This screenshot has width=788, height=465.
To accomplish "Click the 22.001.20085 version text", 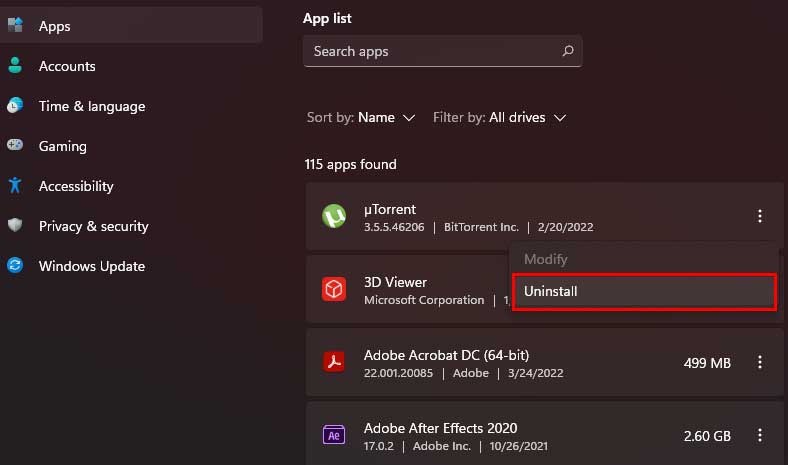I will (x=398, y=374).
